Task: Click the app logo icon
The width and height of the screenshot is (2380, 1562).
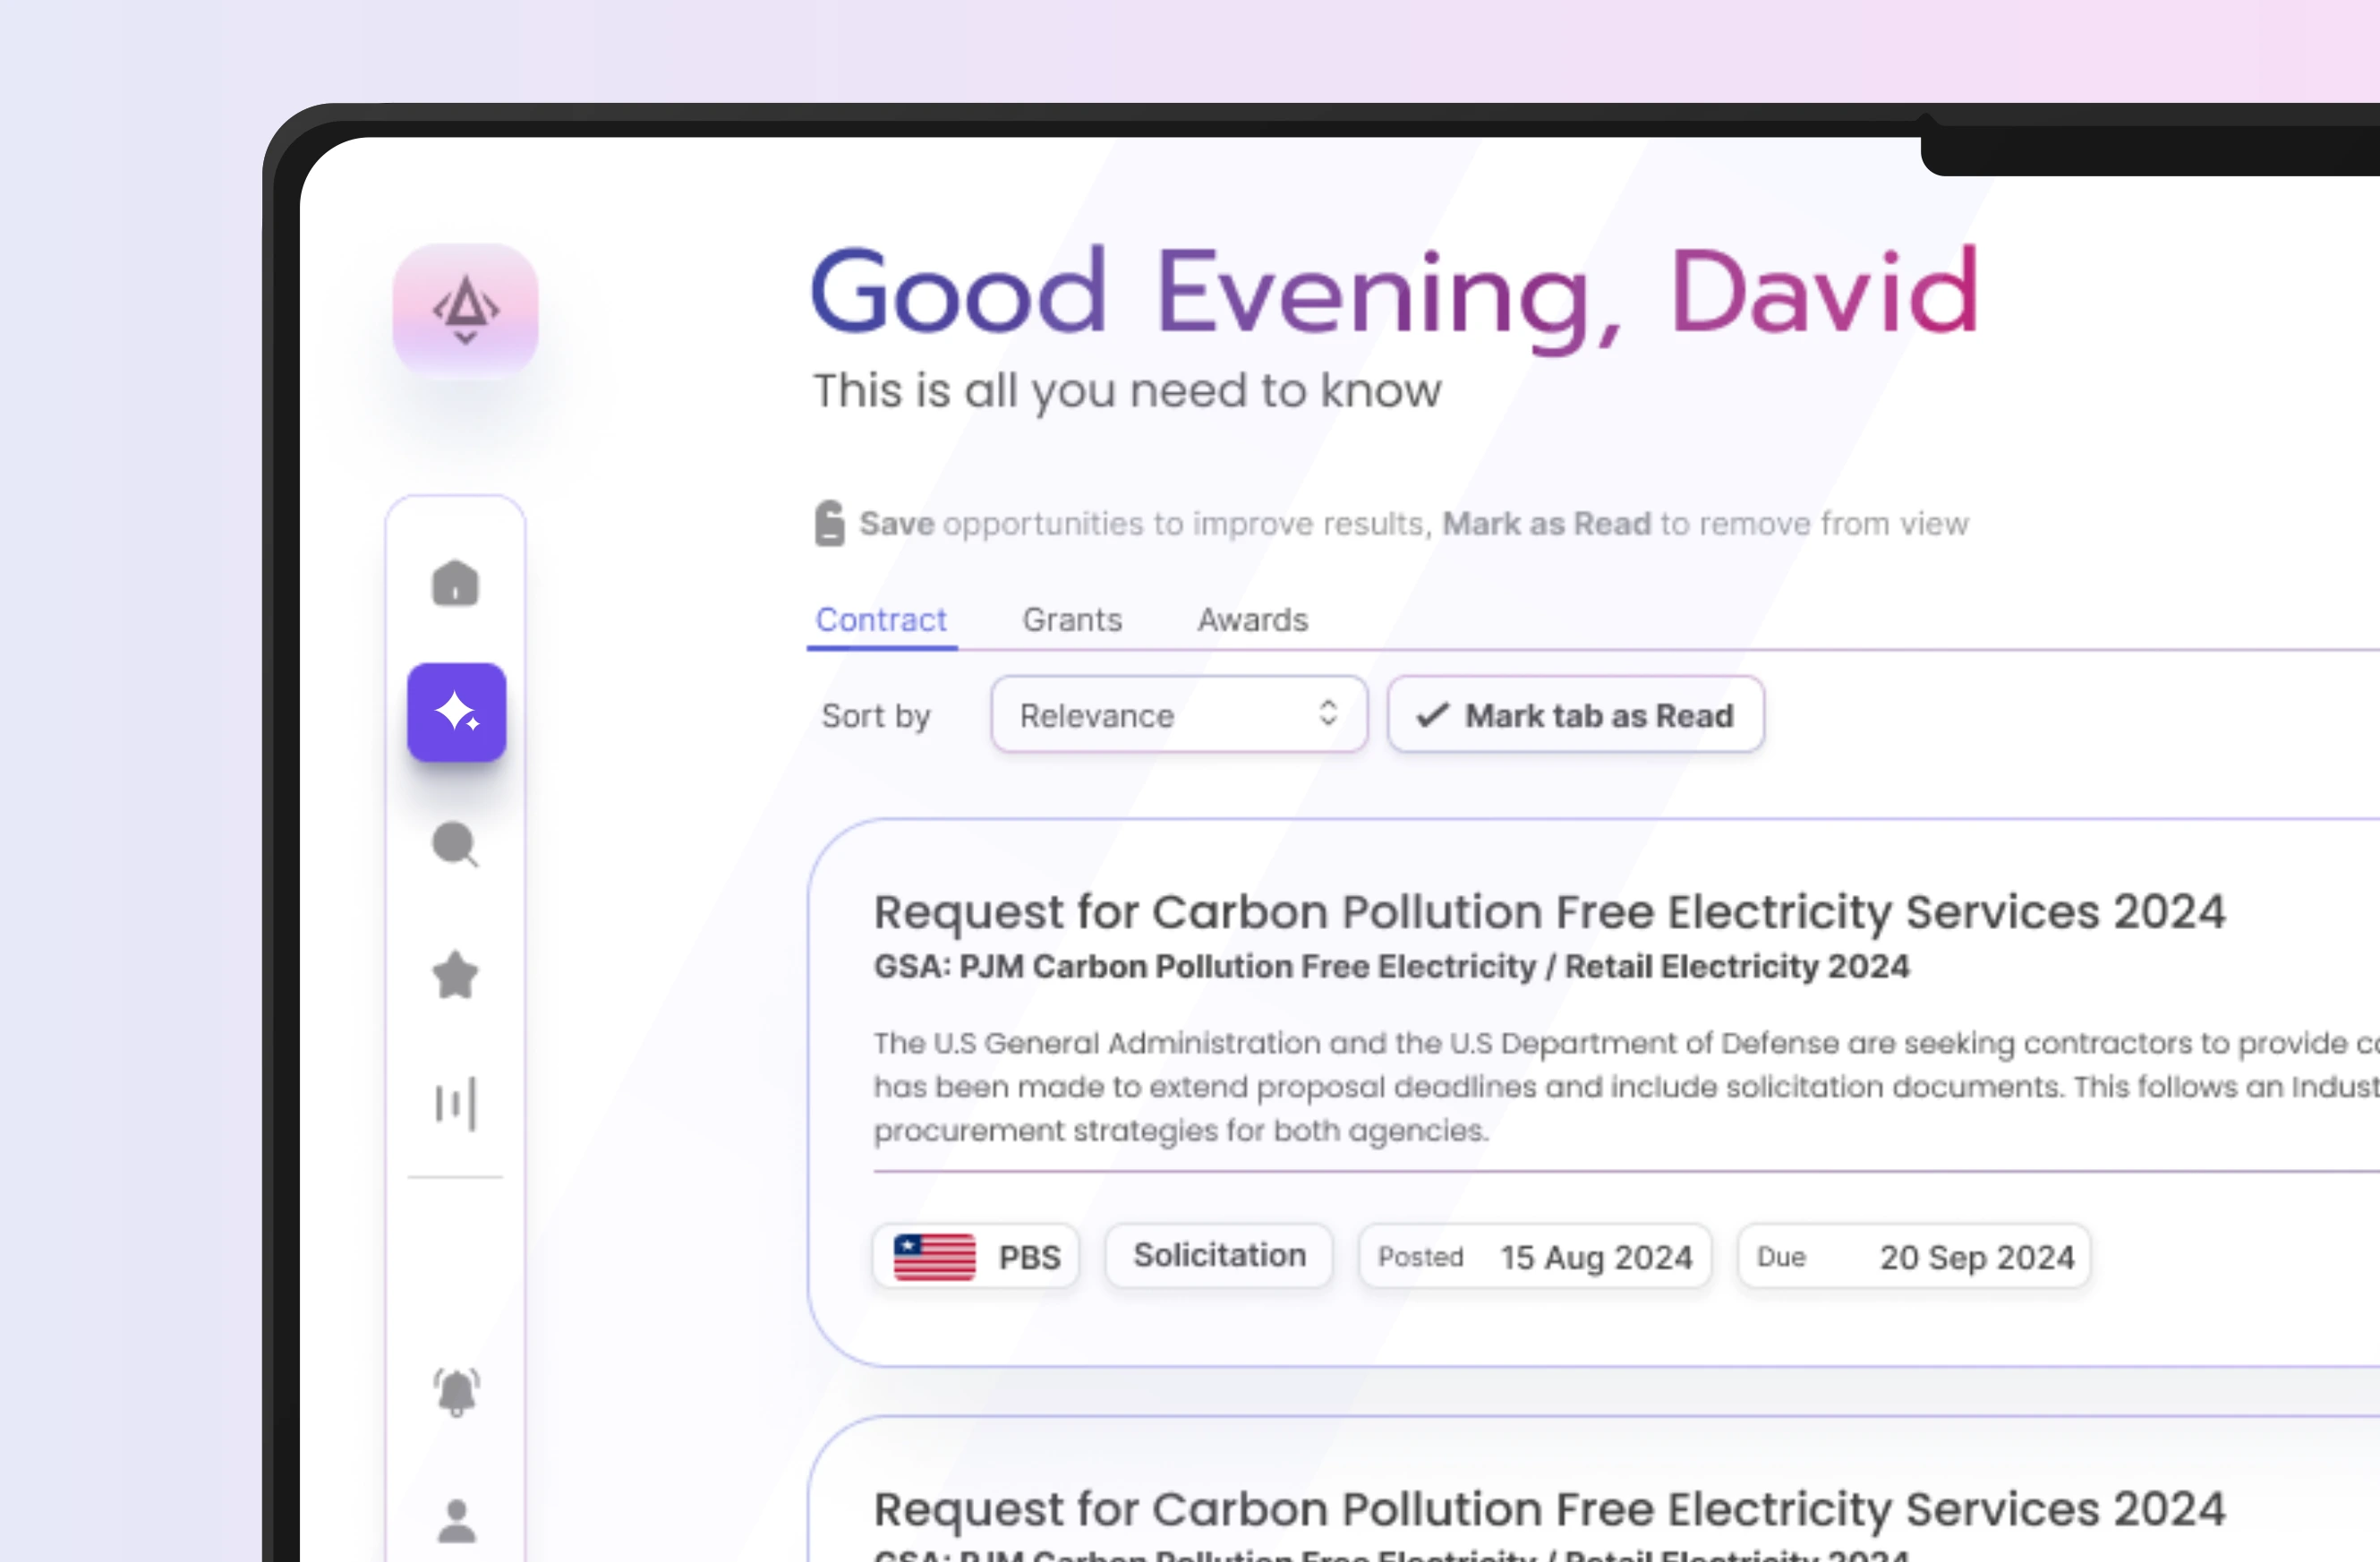Action: tap(465, 309)
